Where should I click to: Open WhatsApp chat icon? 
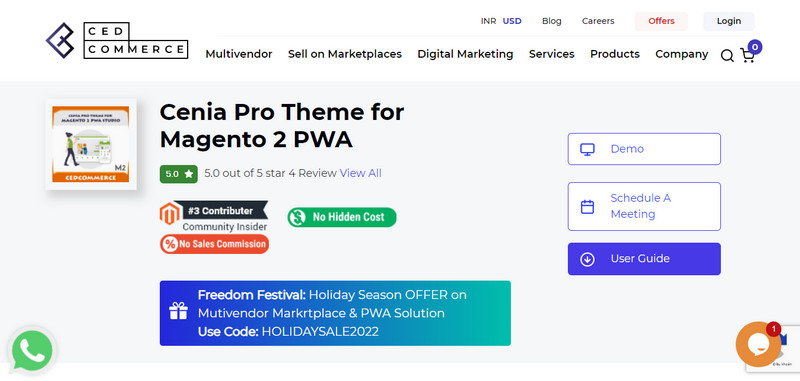pyautogui.click(x=32, y=351)
